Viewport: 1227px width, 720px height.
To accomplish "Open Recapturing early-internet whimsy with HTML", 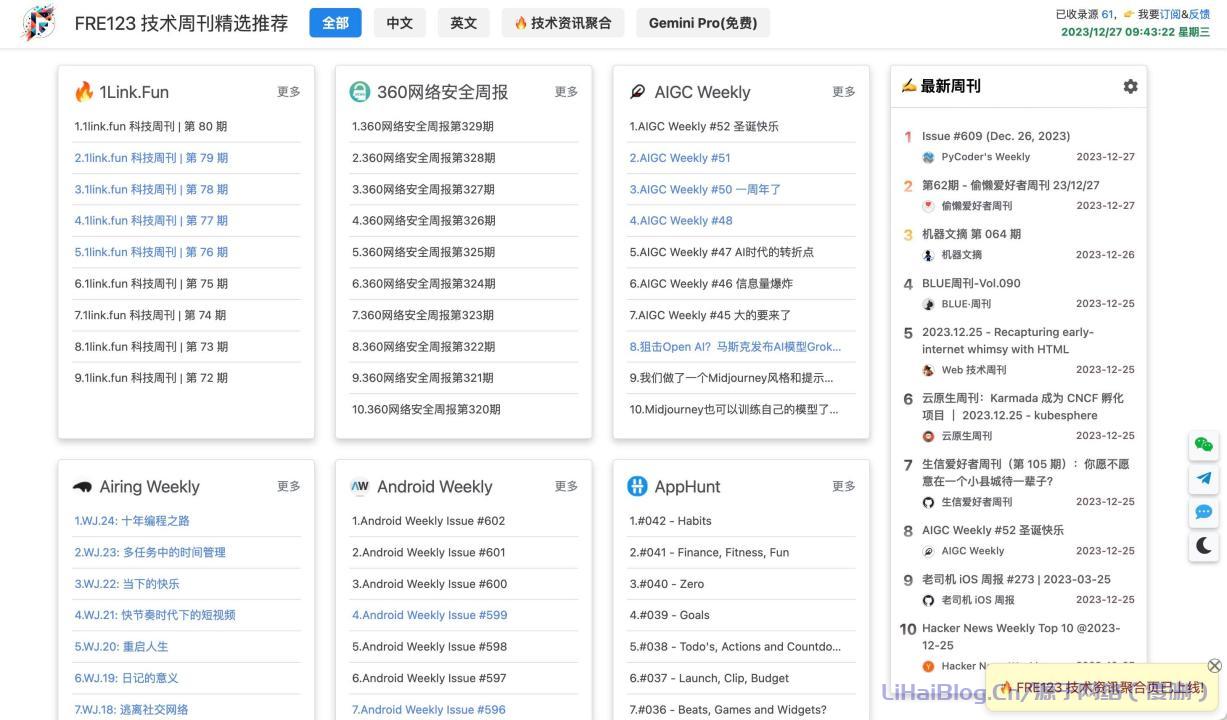I will (1008, 341).
